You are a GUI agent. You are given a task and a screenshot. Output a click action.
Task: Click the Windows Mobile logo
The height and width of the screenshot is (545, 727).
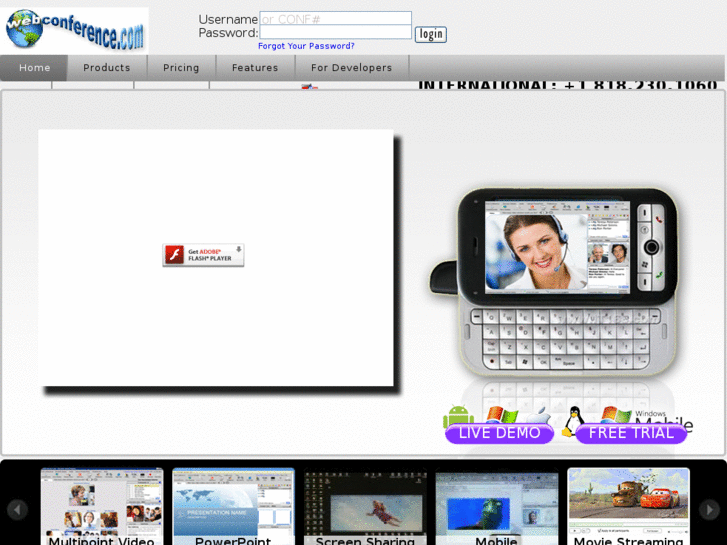pos(647,416)
